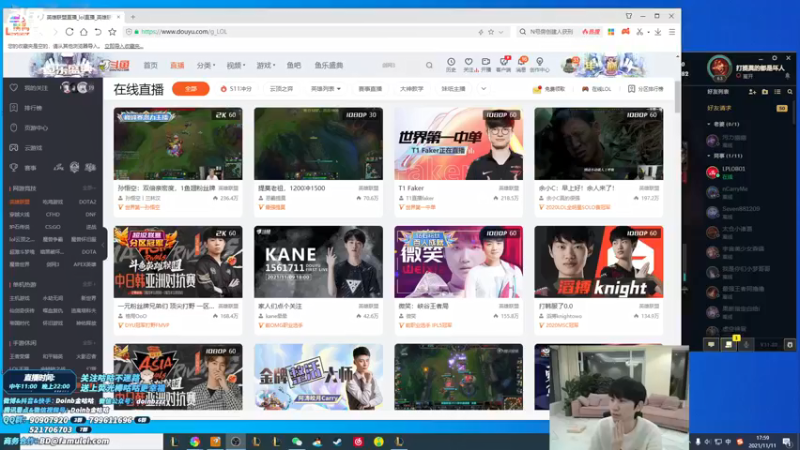Open the 创作中心 icon in header
The width and height of the screenshot is (800, 450).
point(539,64)
